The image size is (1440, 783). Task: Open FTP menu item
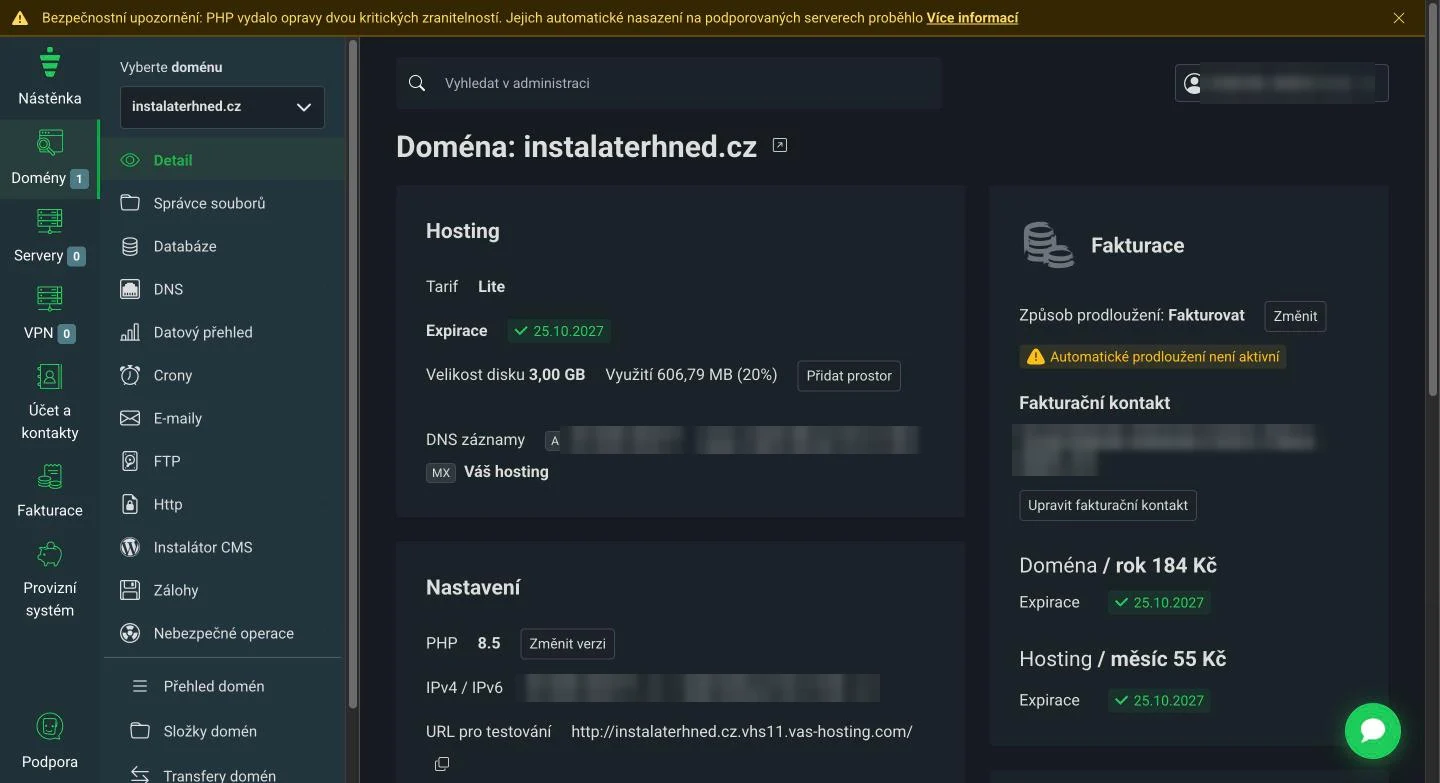(223, 461)
